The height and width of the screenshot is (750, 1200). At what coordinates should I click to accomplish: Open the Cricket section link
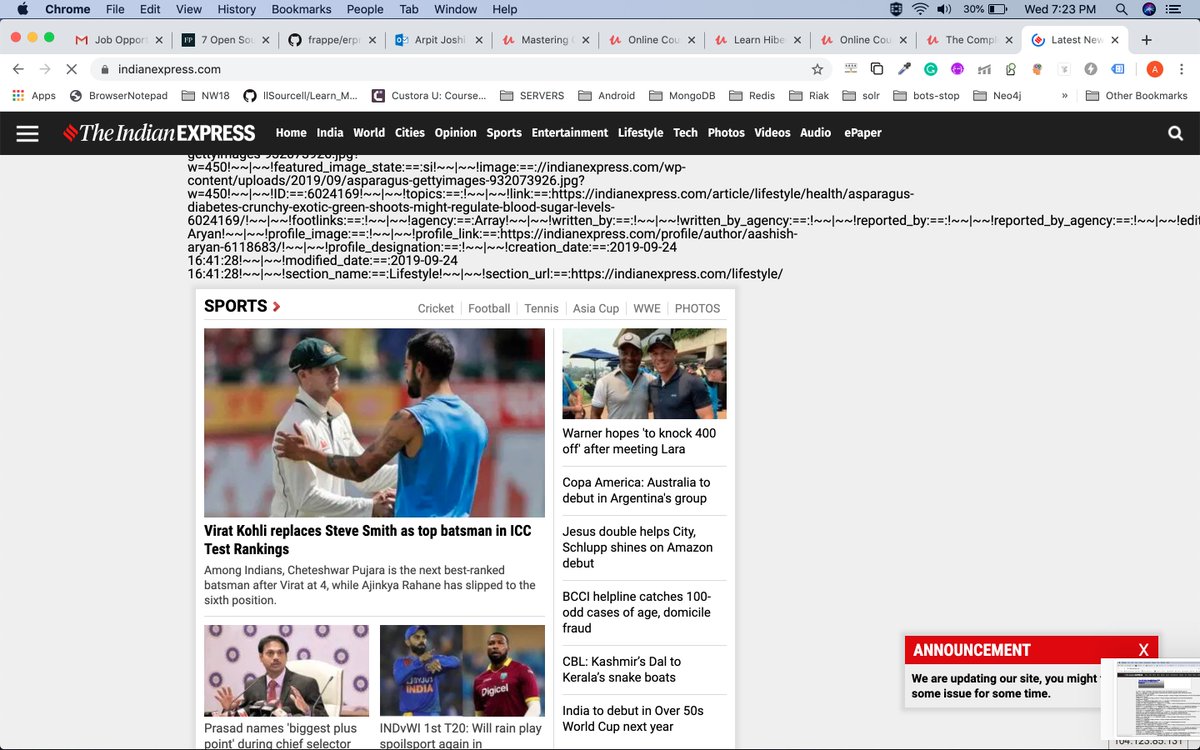click(435, 308)
